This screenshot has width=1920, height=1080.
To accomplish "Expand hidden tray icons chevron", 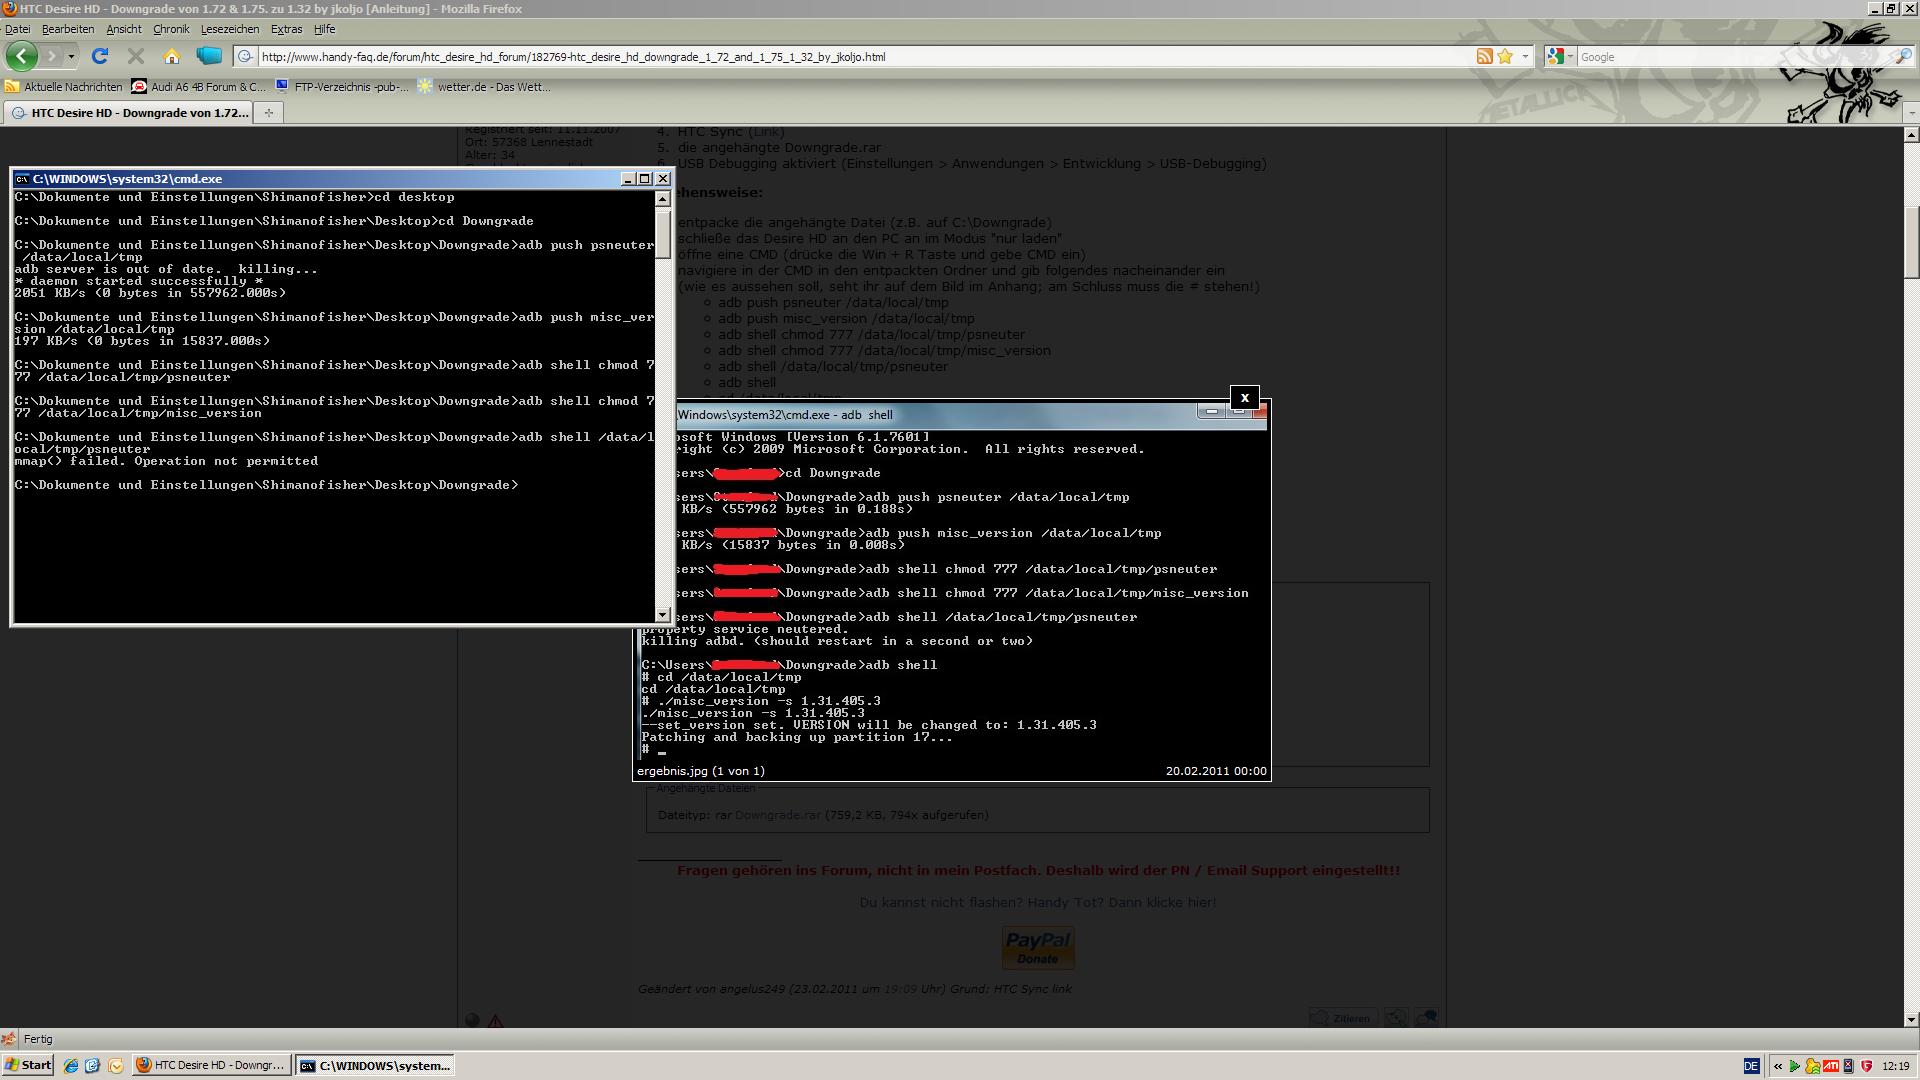I will 1778,1066.
